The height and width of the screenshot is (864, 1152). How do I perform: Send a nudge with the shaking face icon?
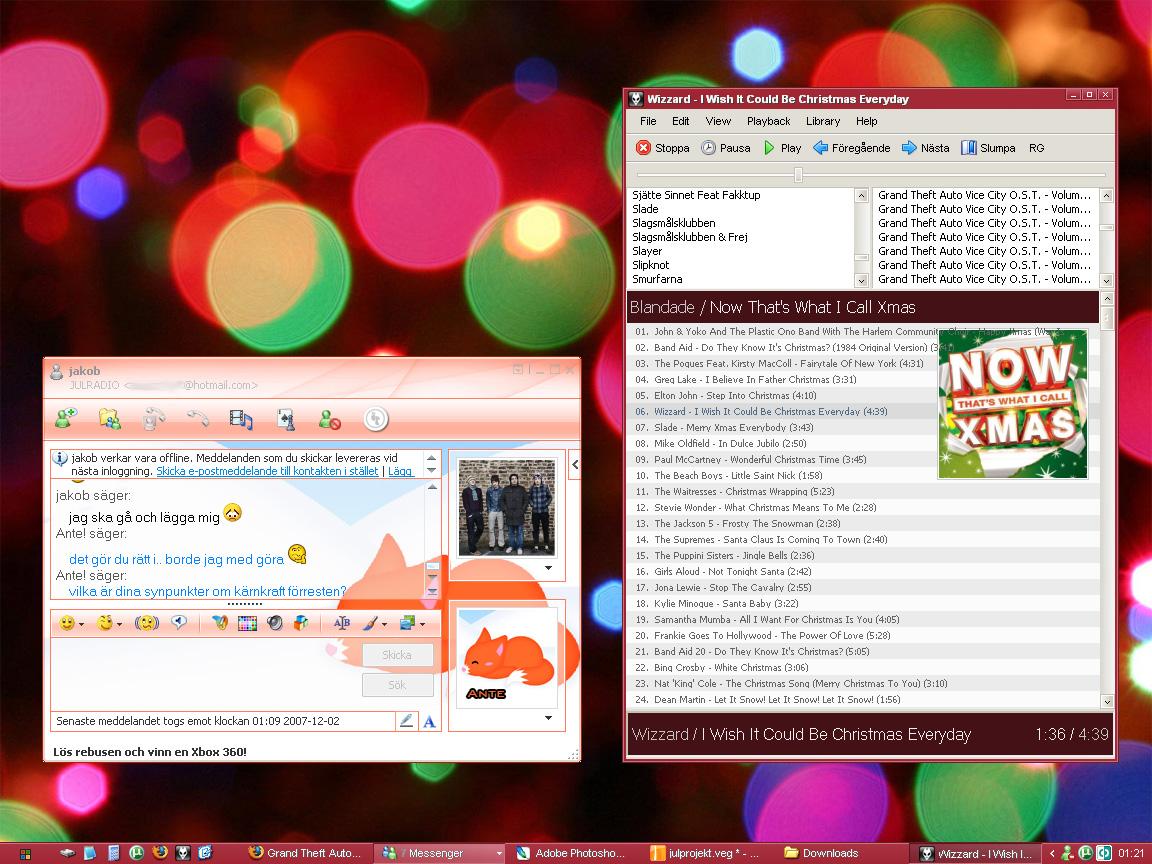click(x=147, y=623)
